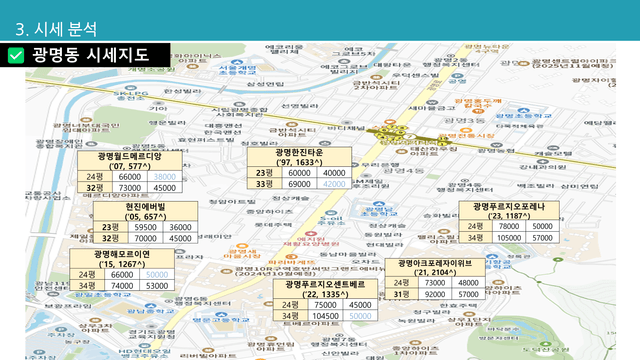Select the brown 금방석시티 2차아파트 marker
The width and height of the screenshot is (640, 360).
click(376, 77)
